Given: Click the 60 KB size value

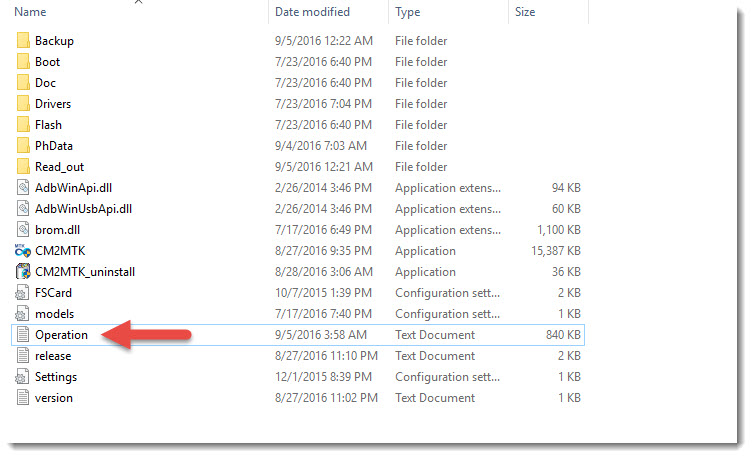Looking at the screenshot, I should click(566, 209).
